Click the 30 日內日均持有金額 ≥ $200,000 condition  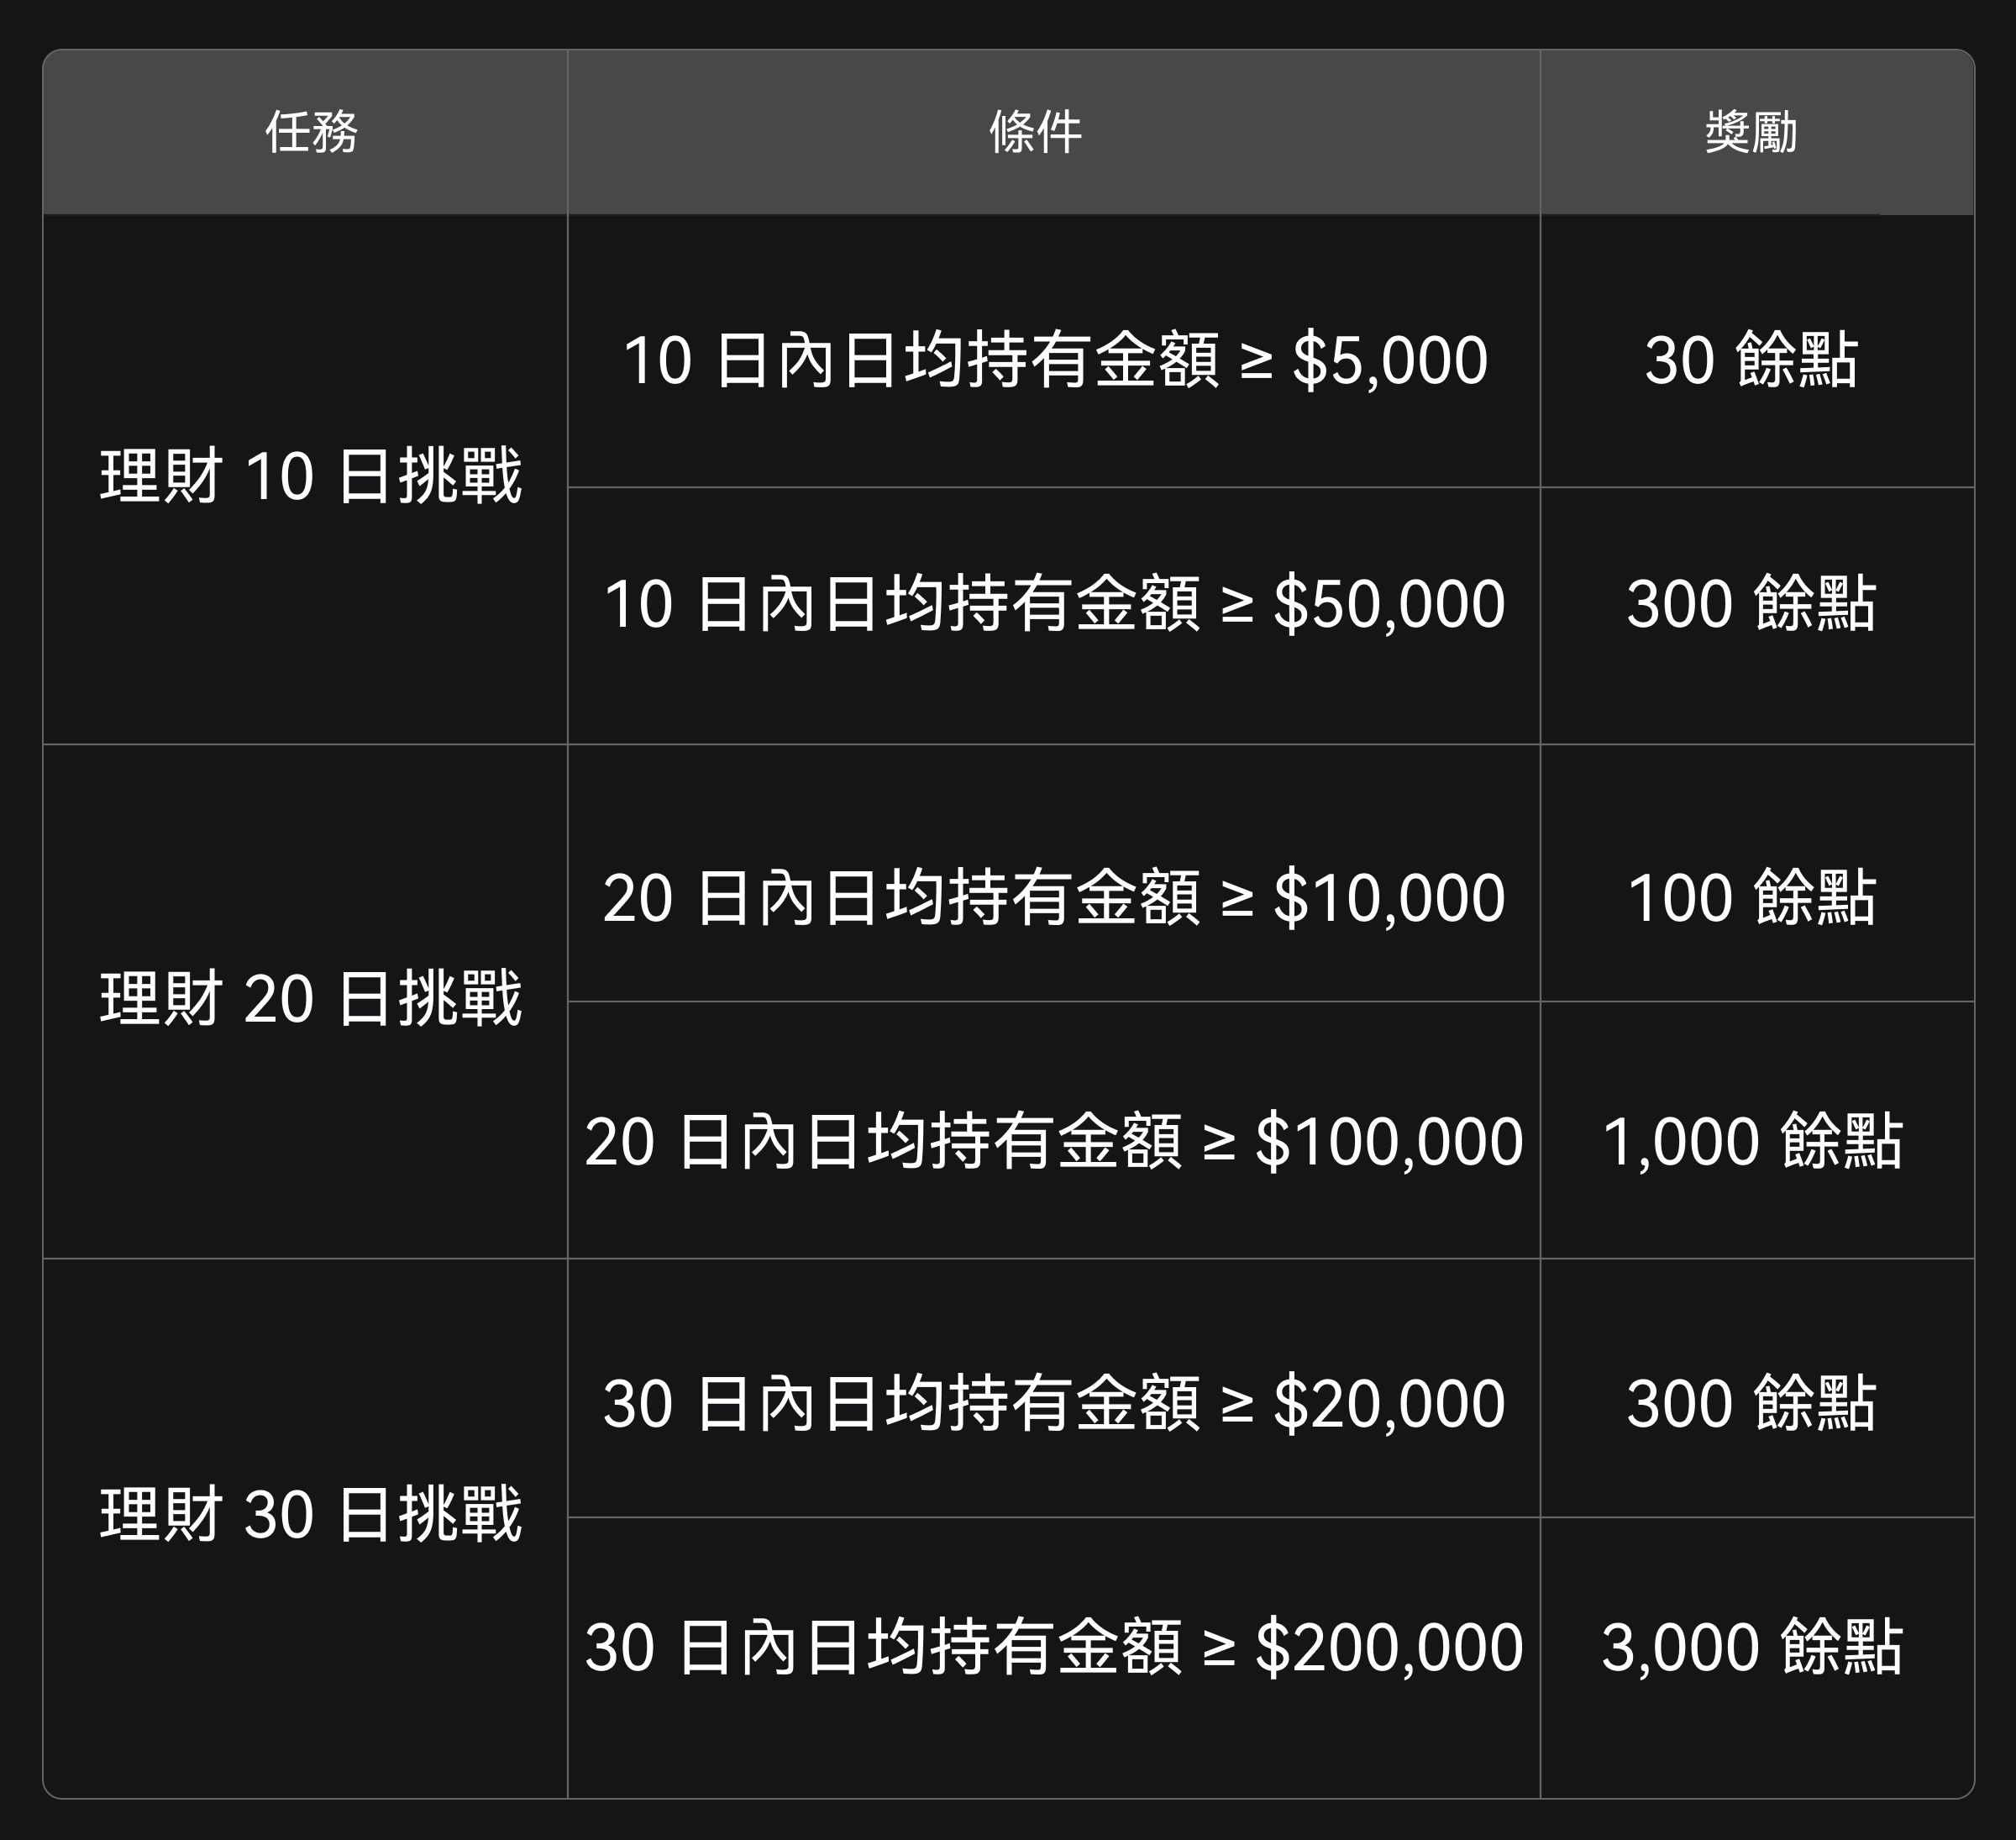[1054, 1647]
